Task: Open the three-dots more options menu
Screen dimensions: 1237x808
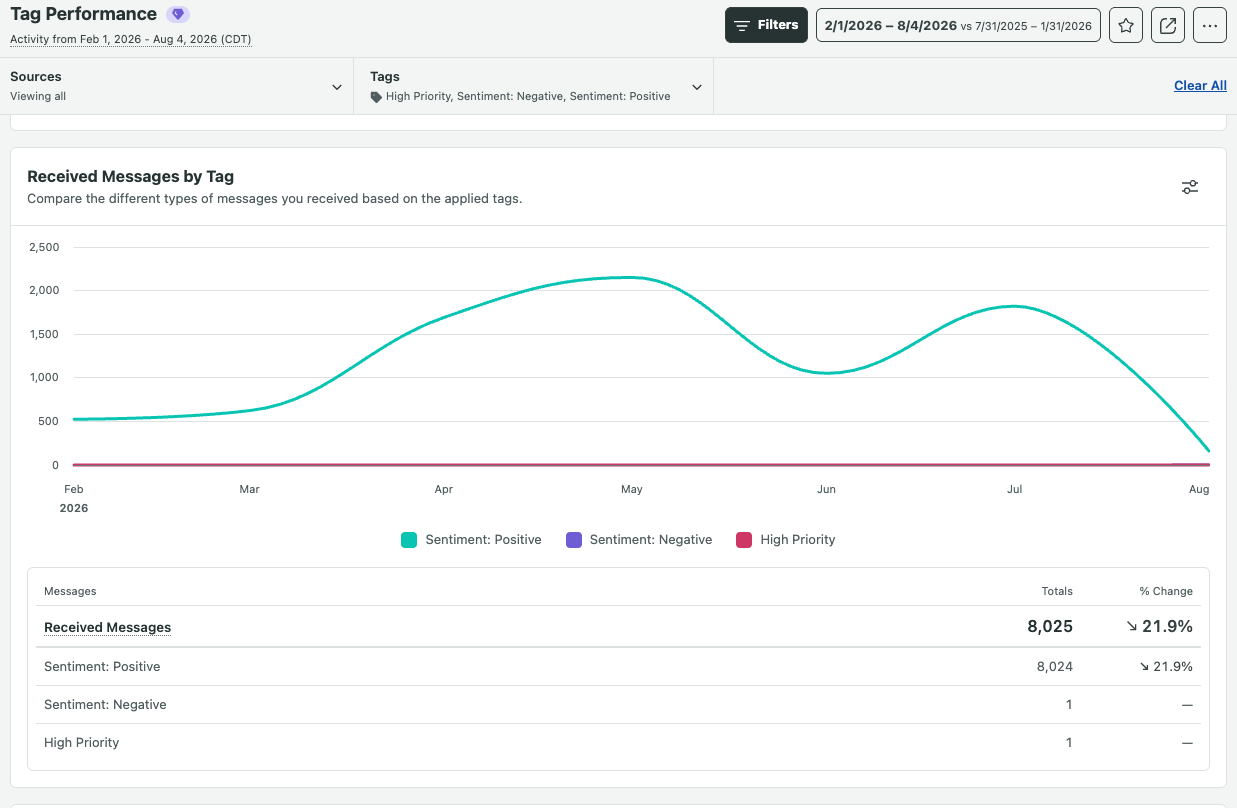Action: coord(1210,25)
